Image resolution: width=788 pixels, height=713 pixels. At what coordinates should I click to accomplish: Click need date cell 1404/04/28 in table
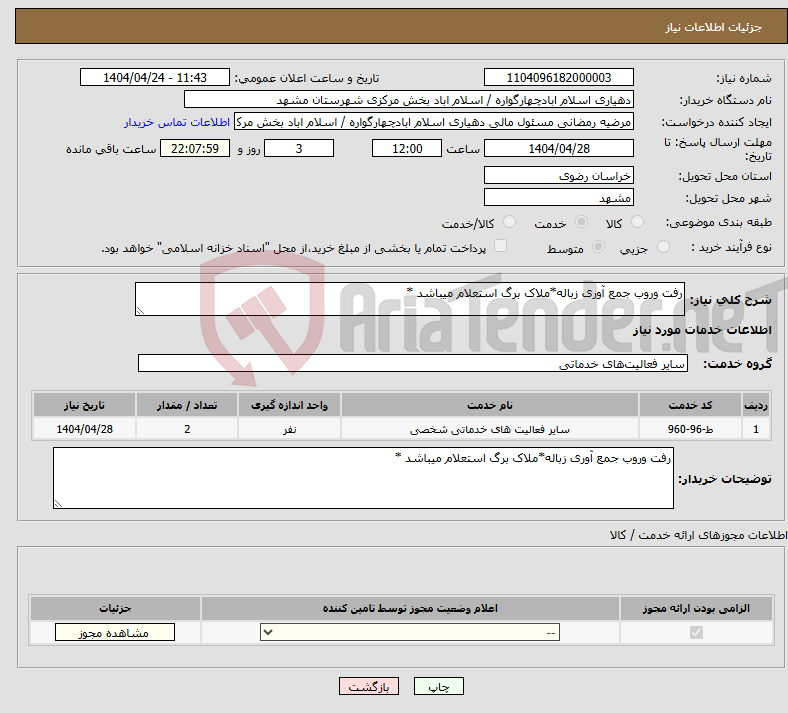[84, 429]
